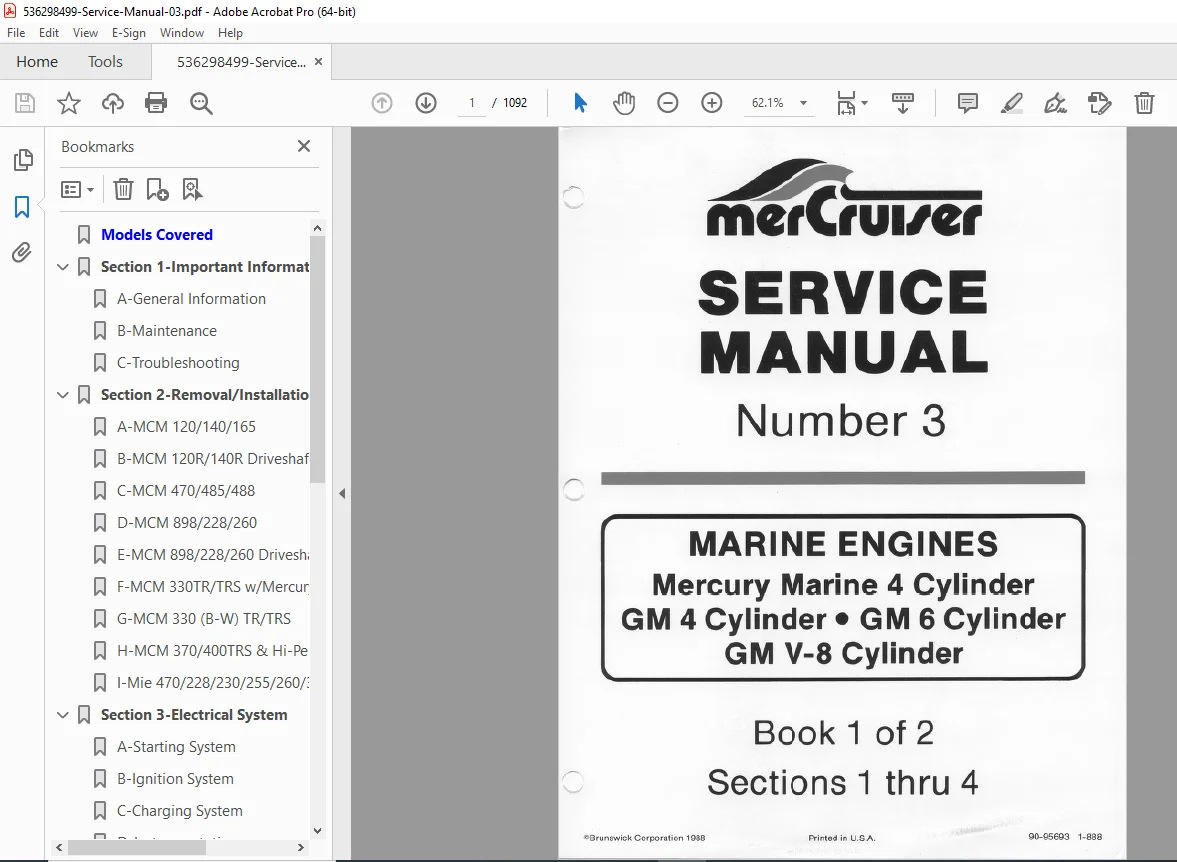The width and height of the screenshot is (1177, 862).
Task: Find current bookmark icon
Action: (192, 189)
